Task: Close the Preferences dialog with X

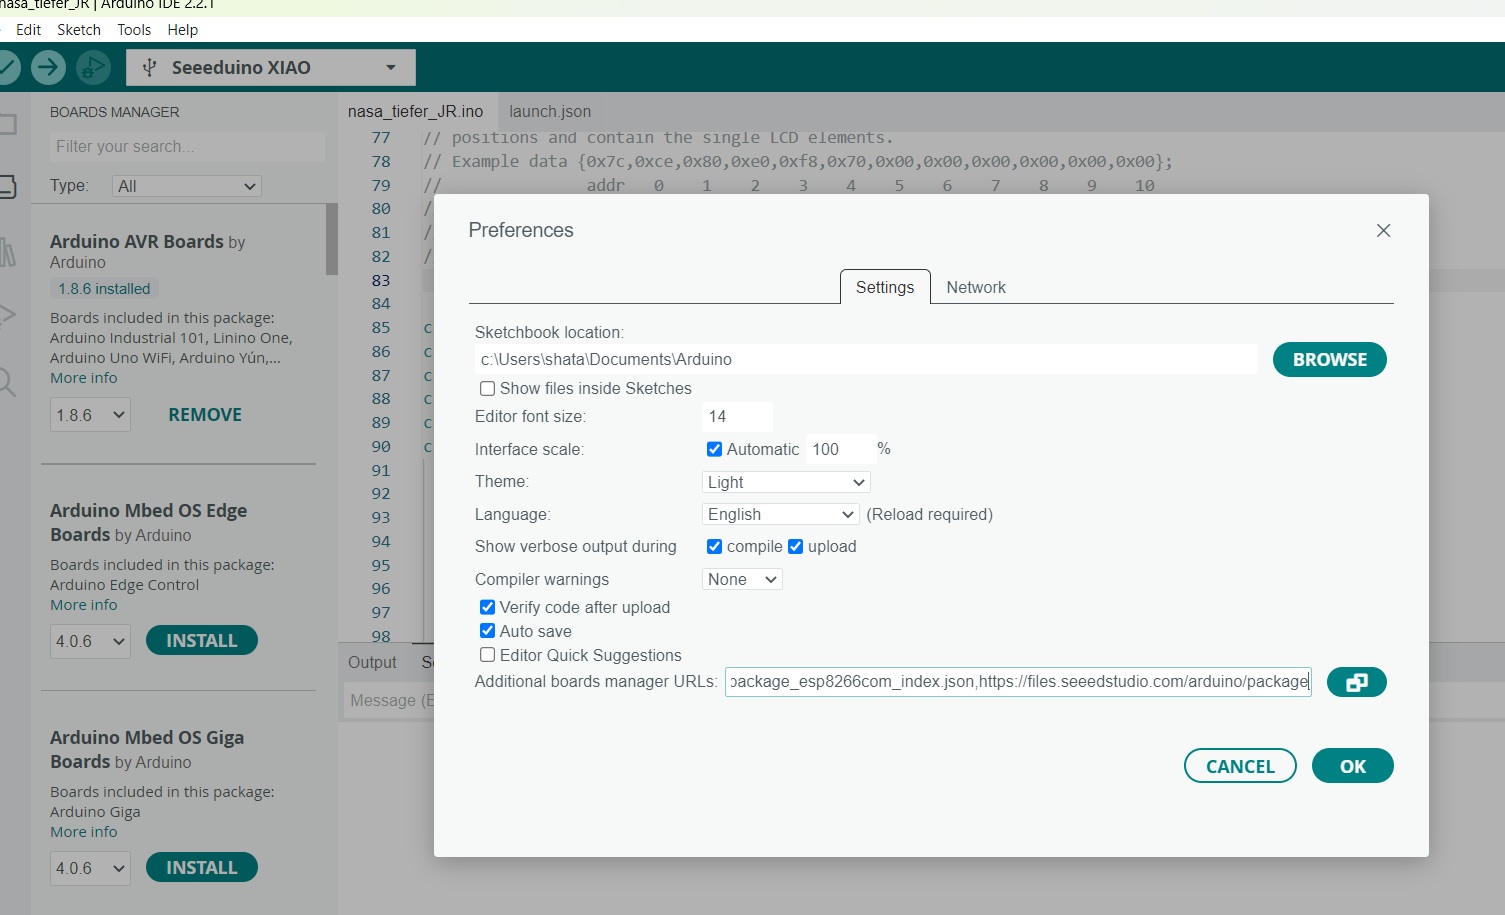Action: (x=1383, y=230)
